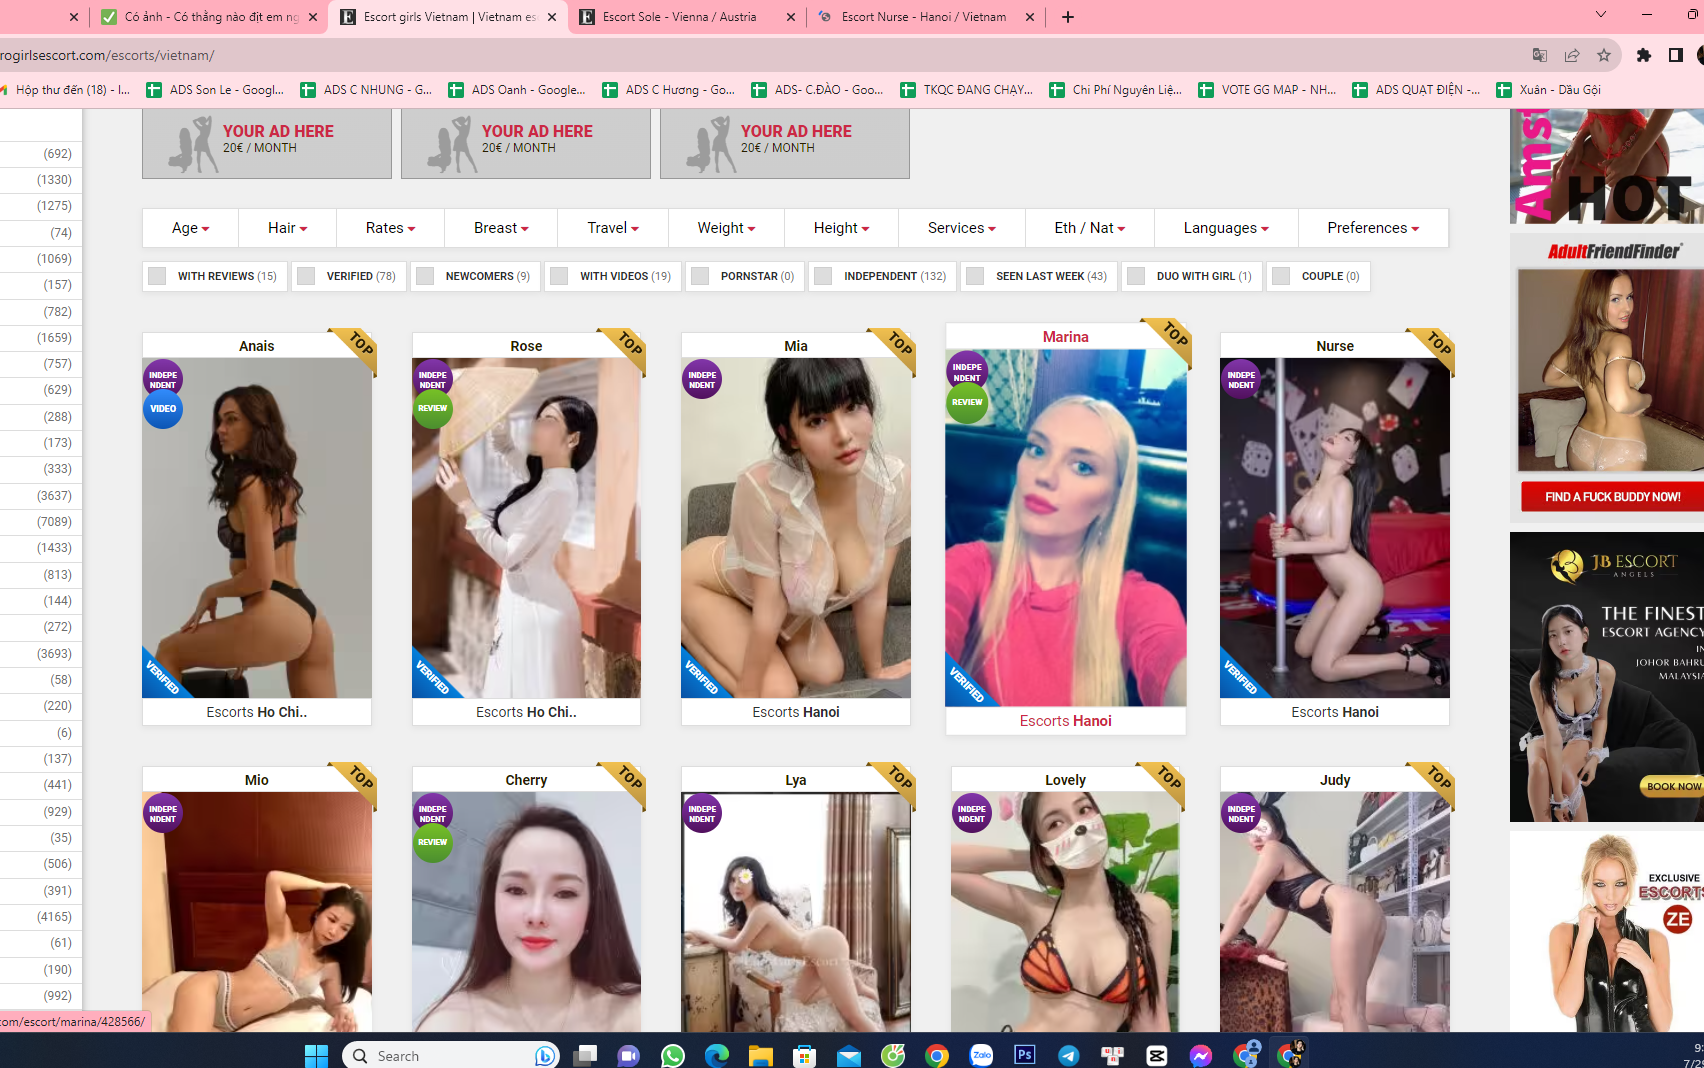Tick the Verified filter checkbox
The height and width of the screenshot is (1068, 1704).
(307, 276)
